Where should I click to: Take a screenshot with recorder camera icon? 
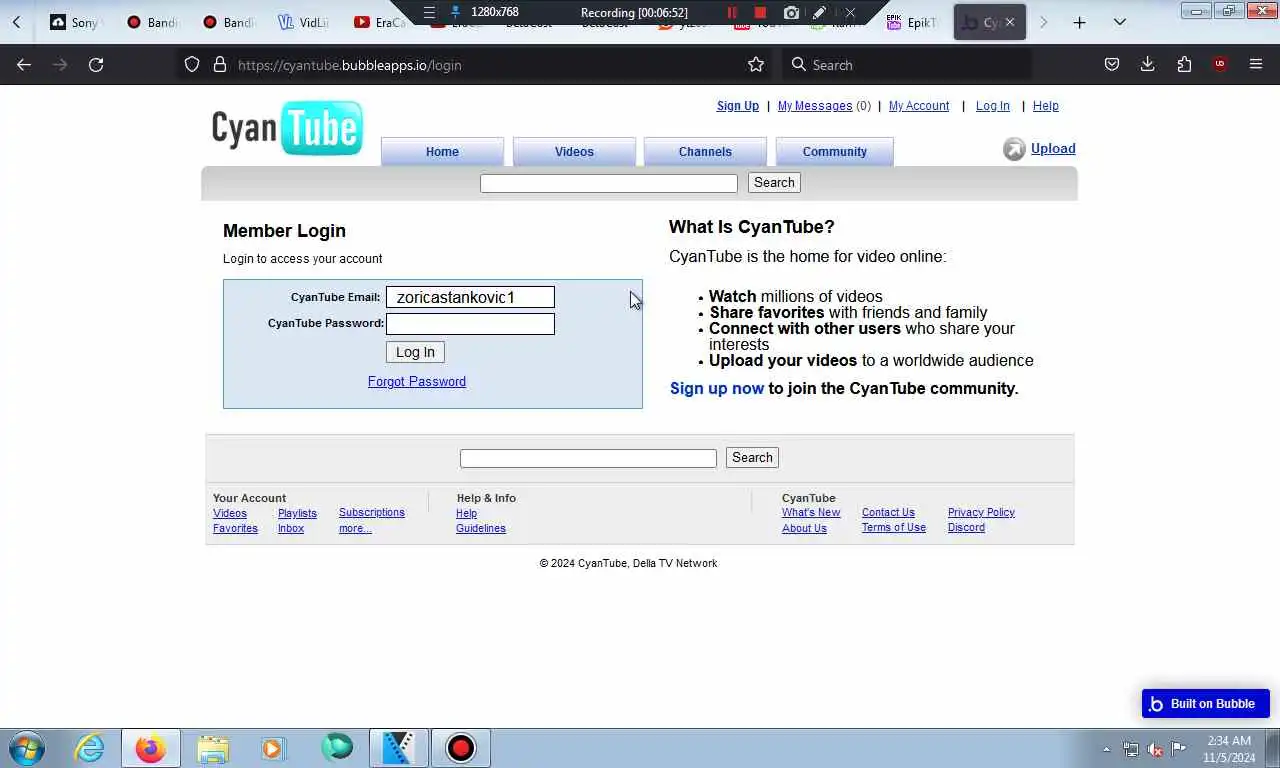coord(791,13)
